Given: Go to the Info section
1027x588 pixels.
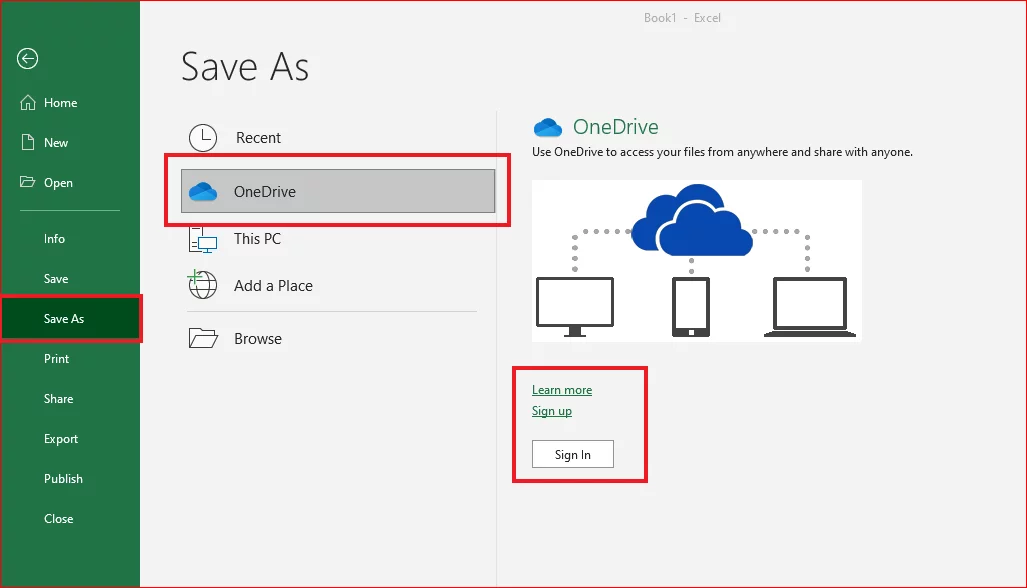Looking at the screenshot, I should point(55,238).
